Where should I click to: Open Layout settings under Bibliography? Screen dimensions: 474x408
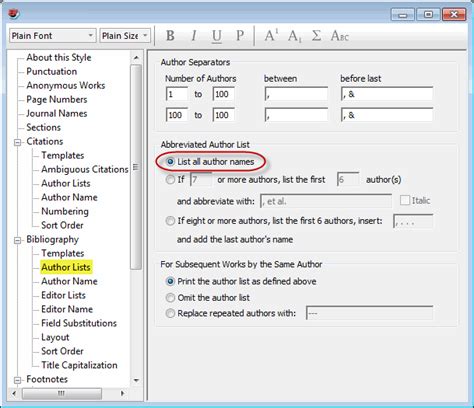pyautogui.click(x=55, y=337)
